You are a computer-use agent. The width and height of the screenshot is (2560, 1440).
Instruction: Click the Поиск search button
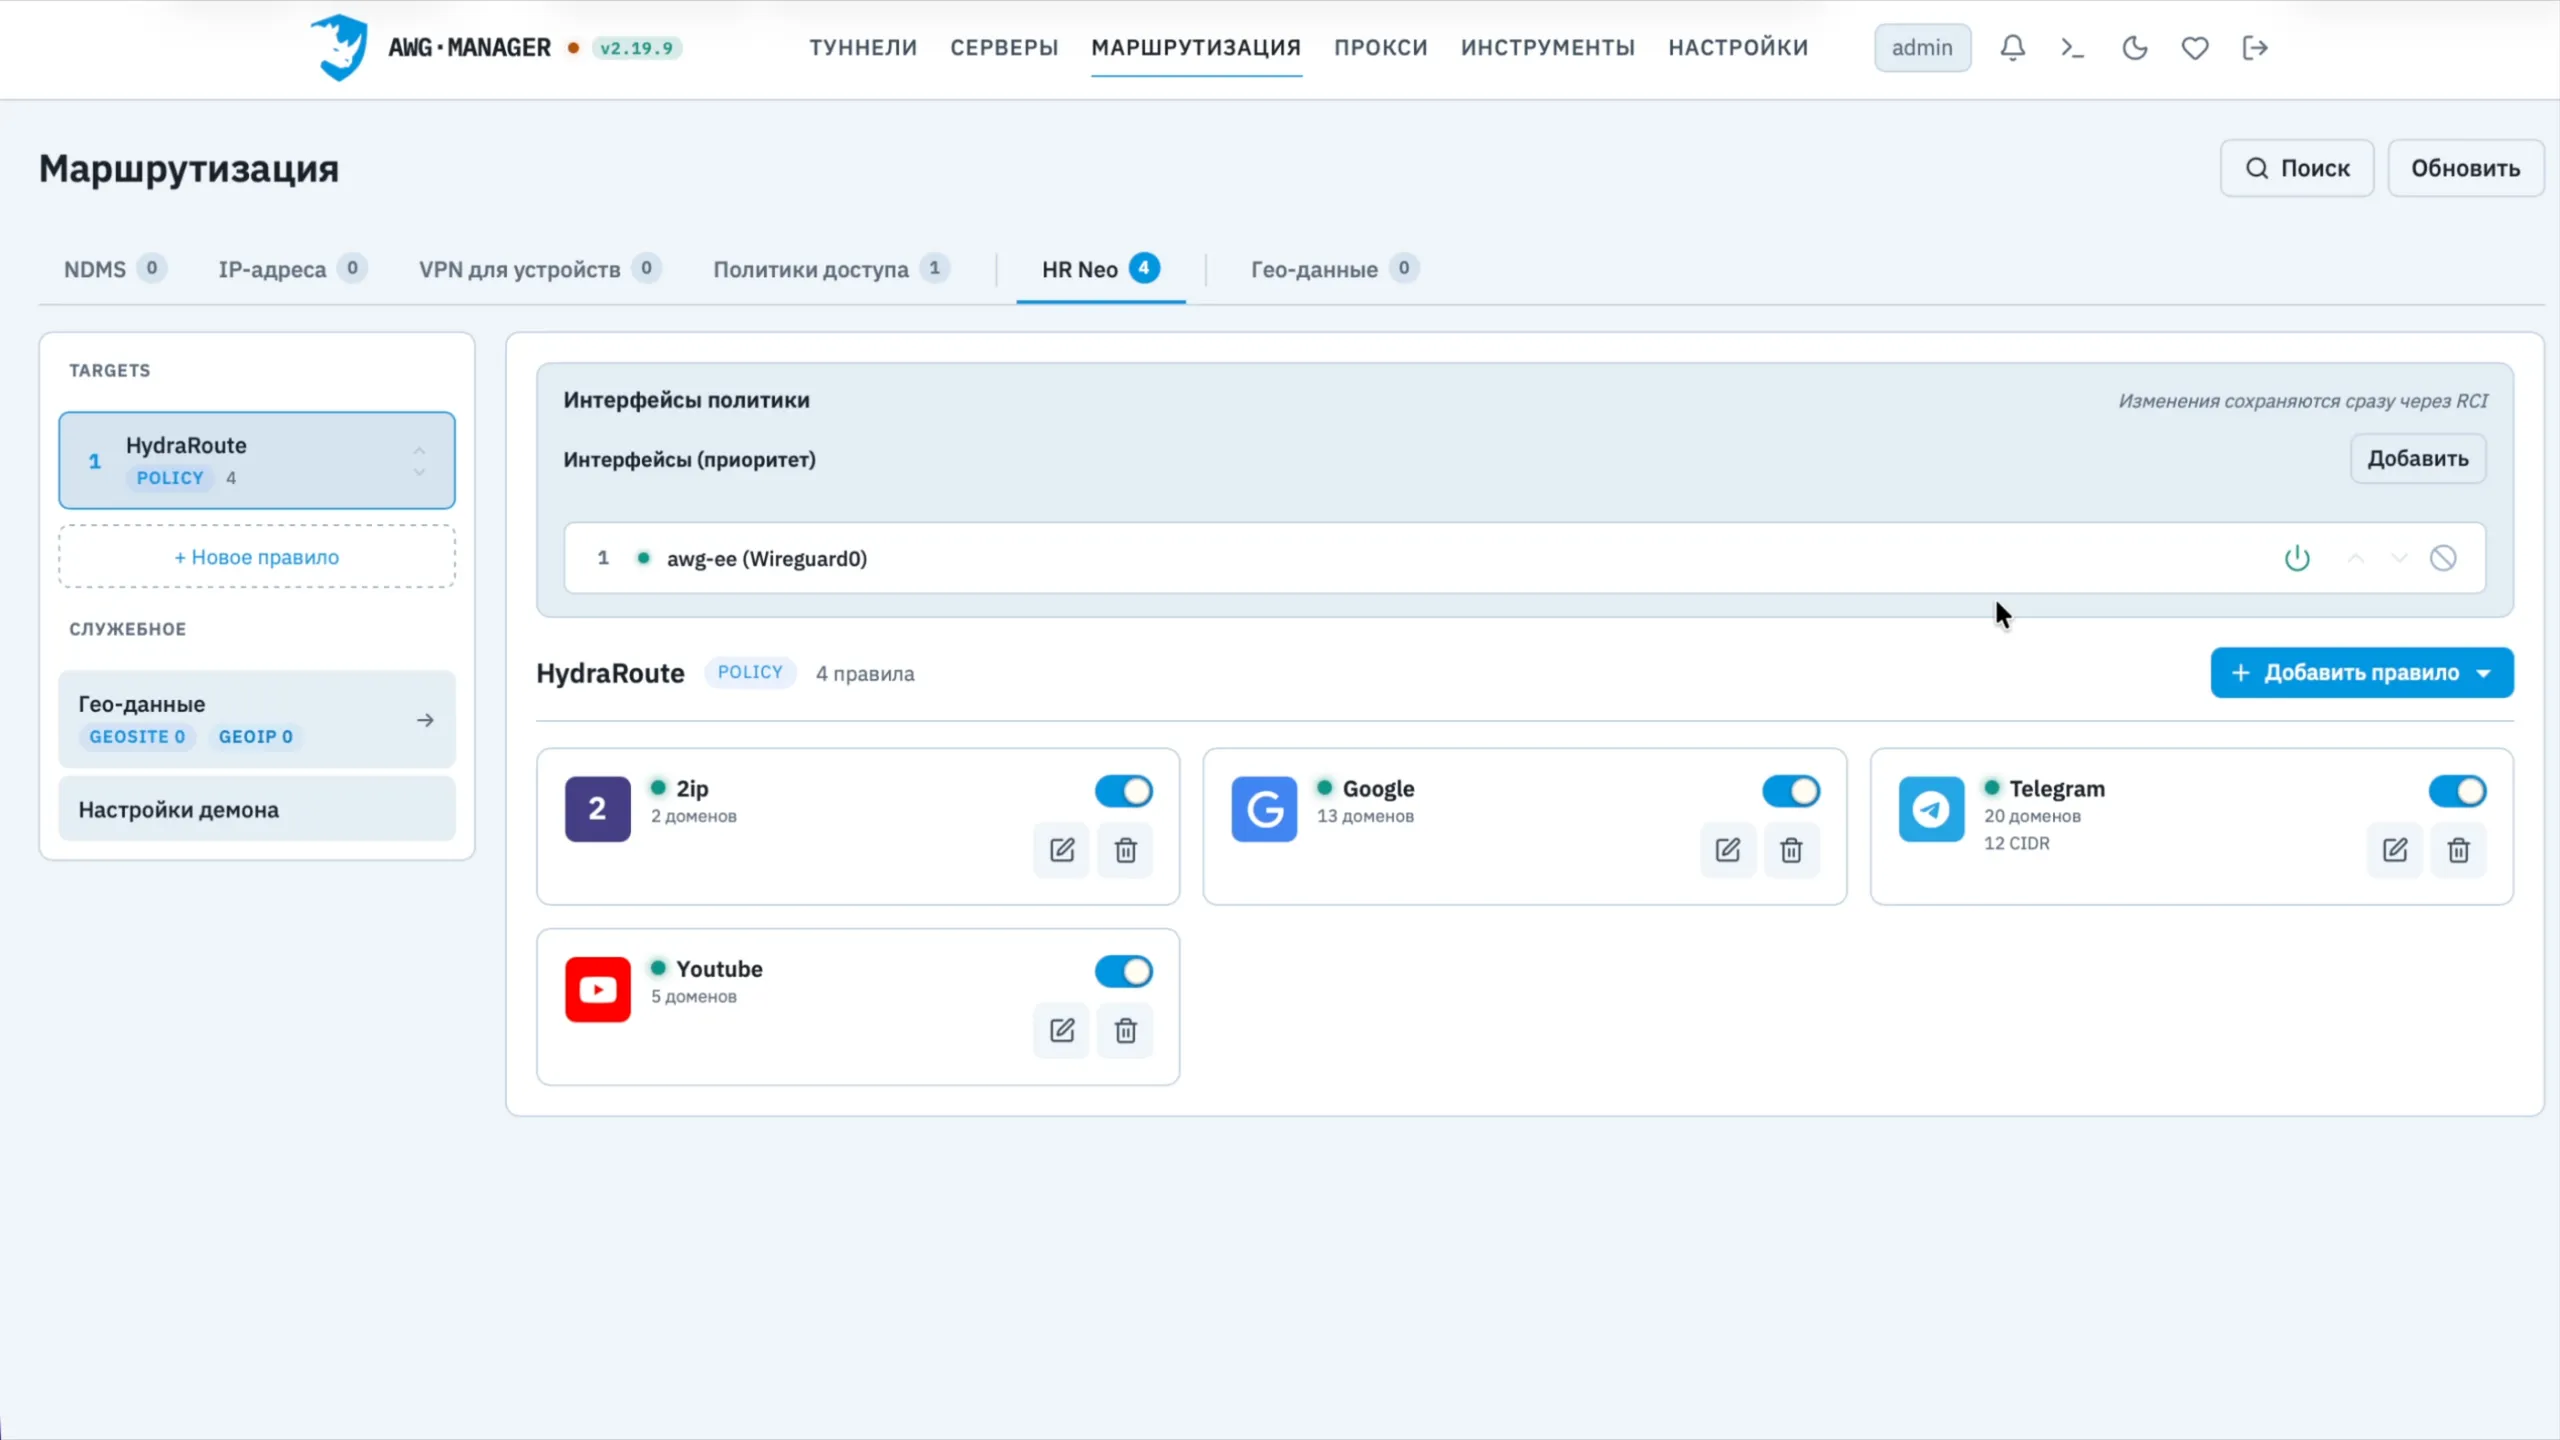[2297, 168]
